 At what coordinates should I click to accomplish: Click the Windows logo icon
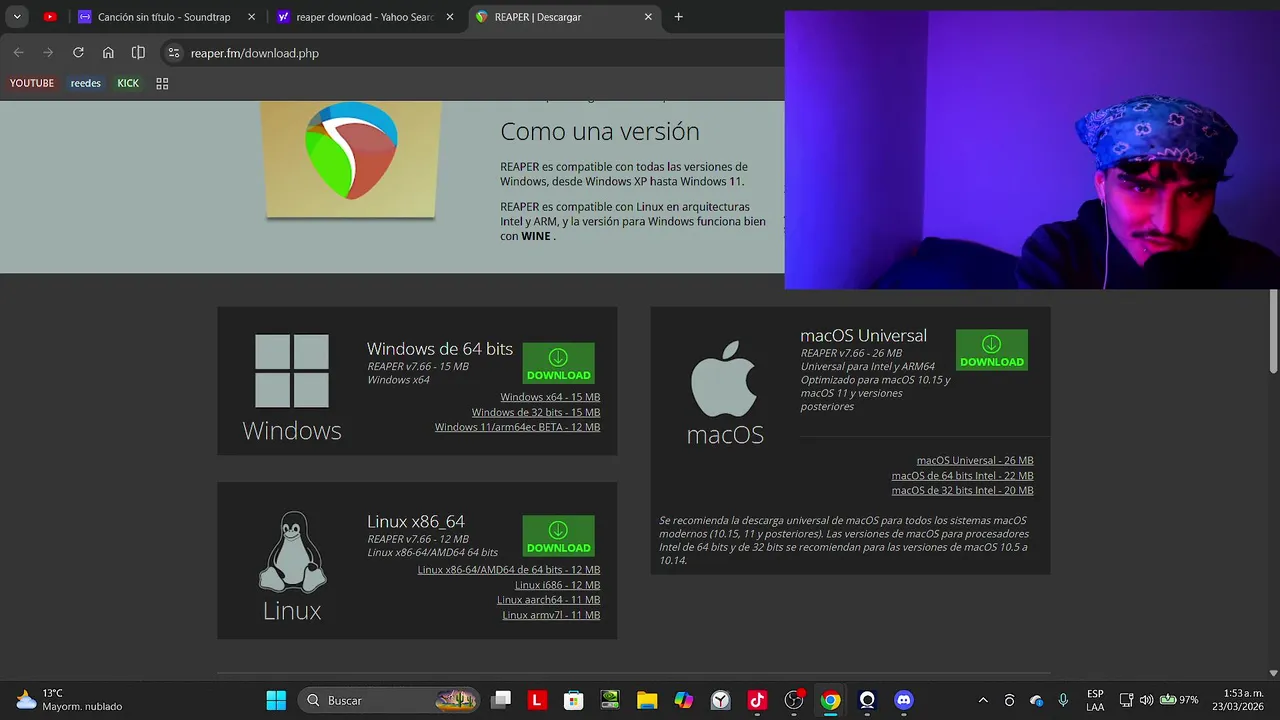click(x=292, y=371)
